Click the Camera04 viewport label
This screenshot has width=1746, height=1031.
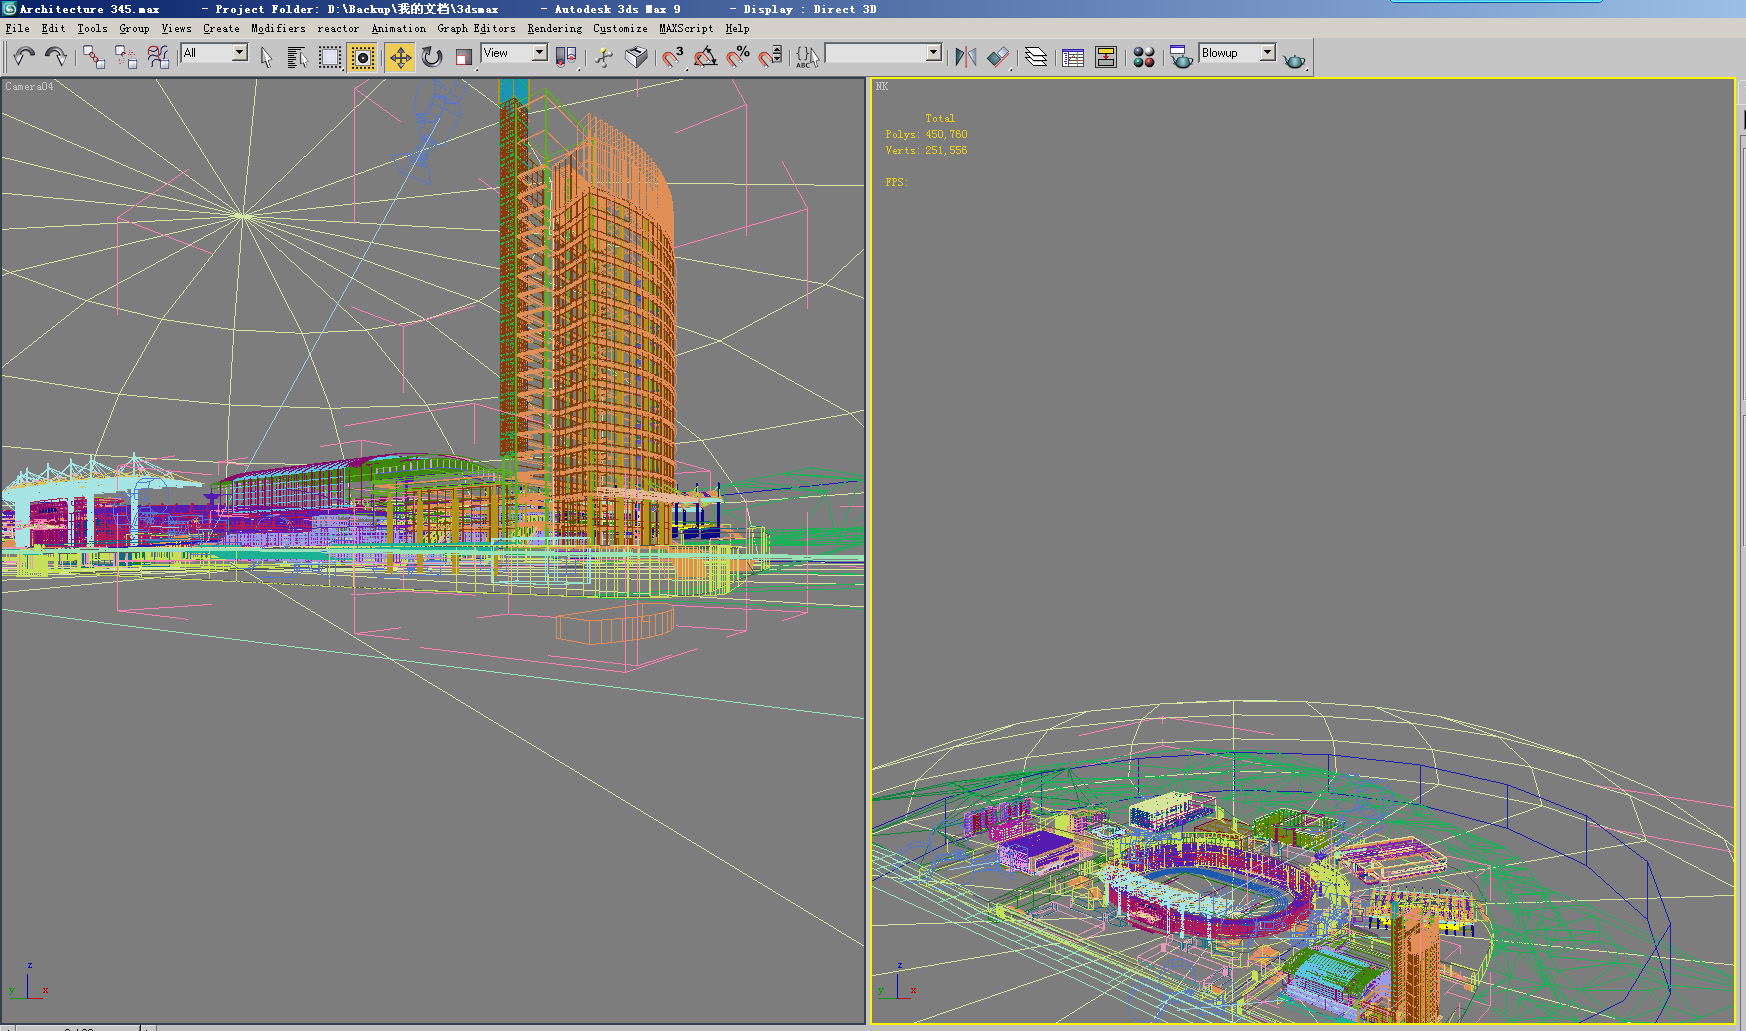[29, 87]
